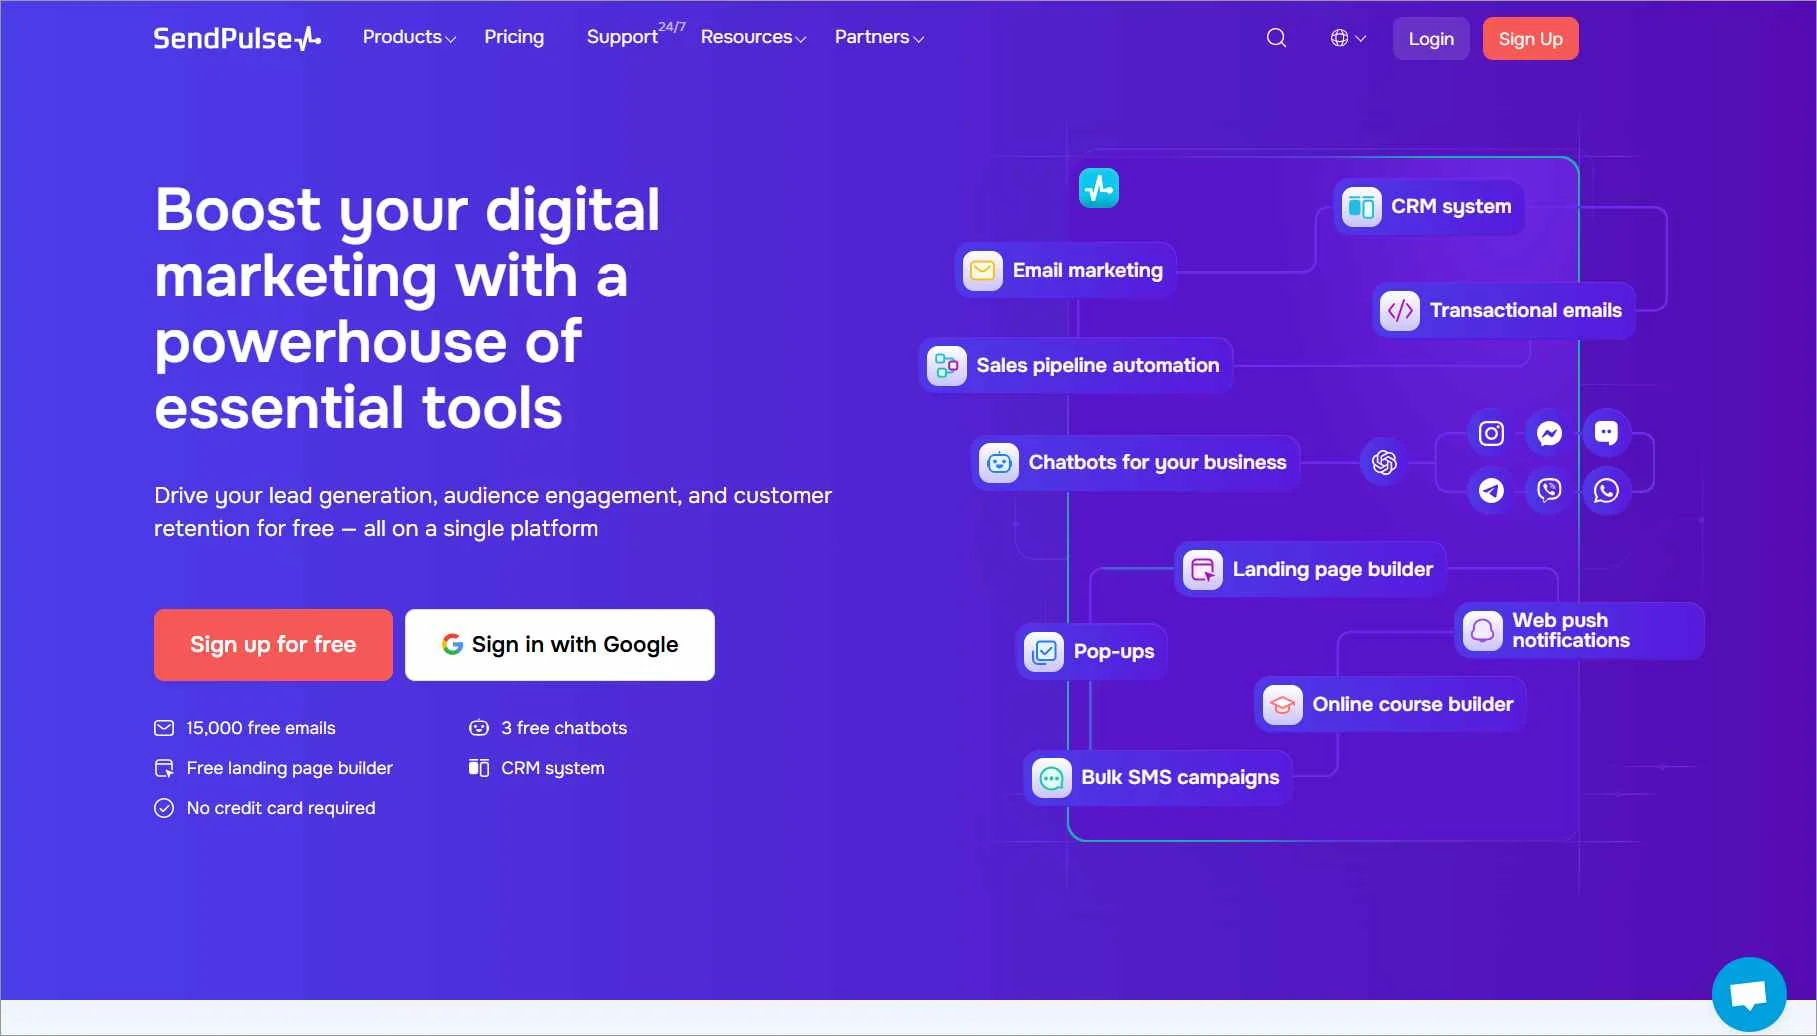Expand the Products menu

pos(409,37)
